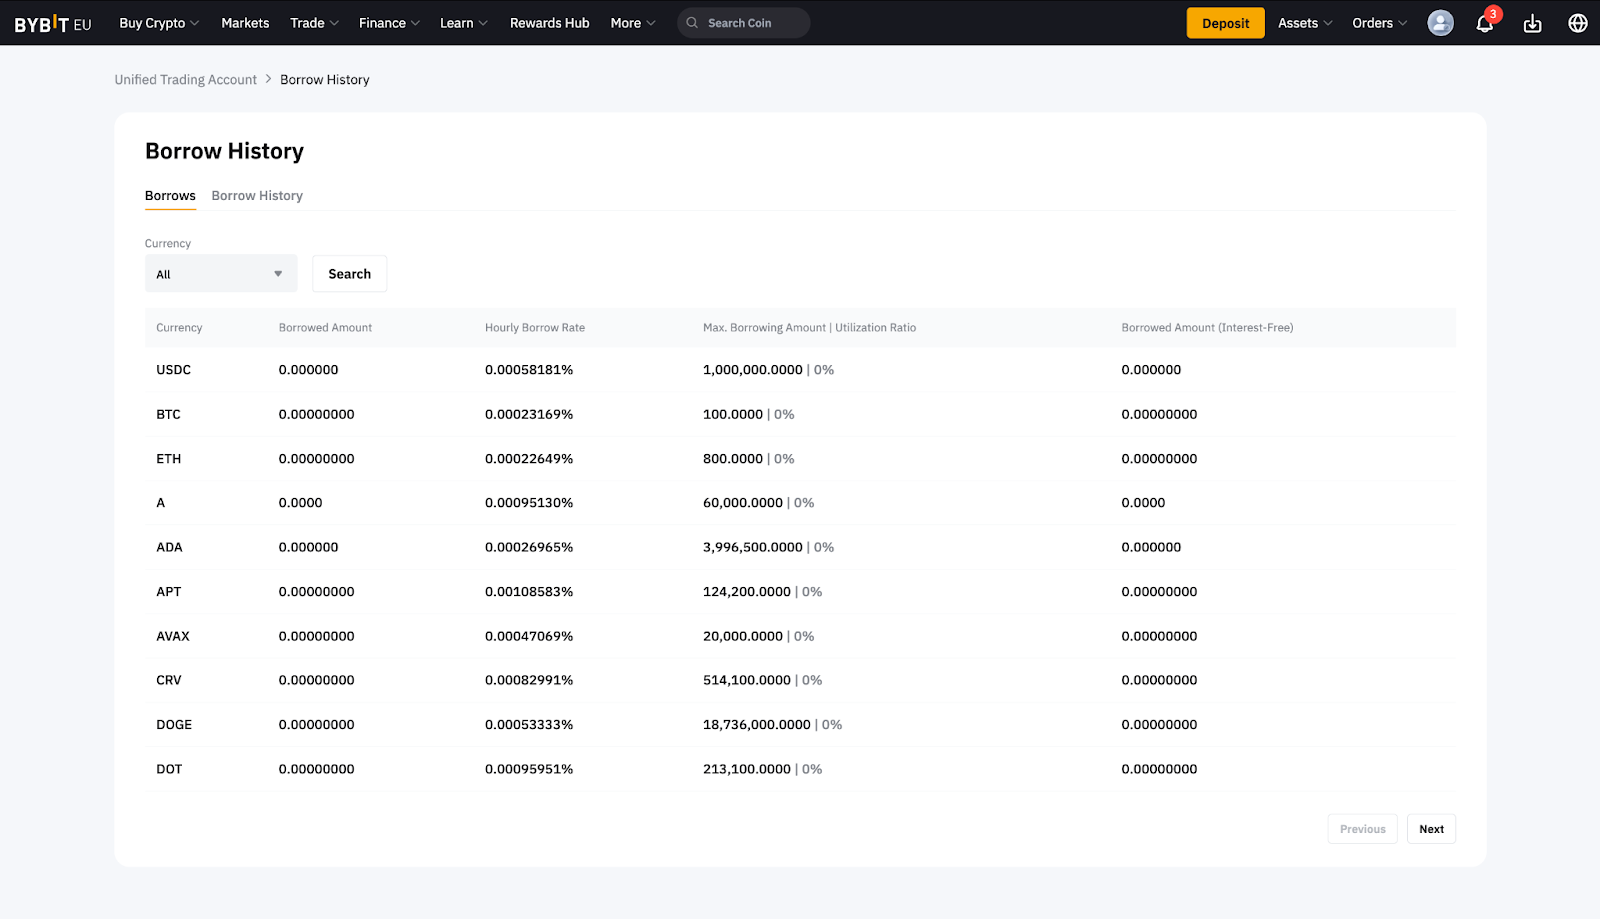Screen dimensions: 1600x919
Task: Expand the Buy Crypto menu
Action: [x=159, y=23]
